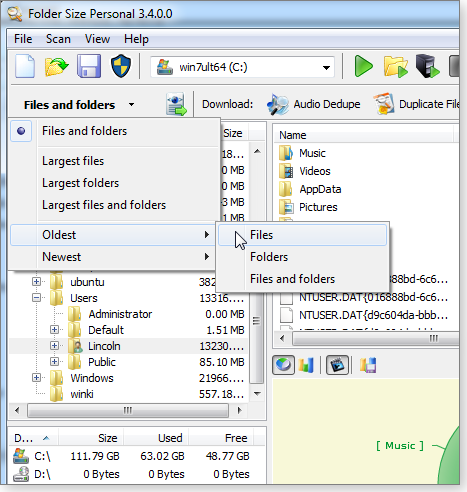This screenshot has height=492, width=467.
Task: Click the Lincoln user folder icon
Action: (x=75, y=346)
